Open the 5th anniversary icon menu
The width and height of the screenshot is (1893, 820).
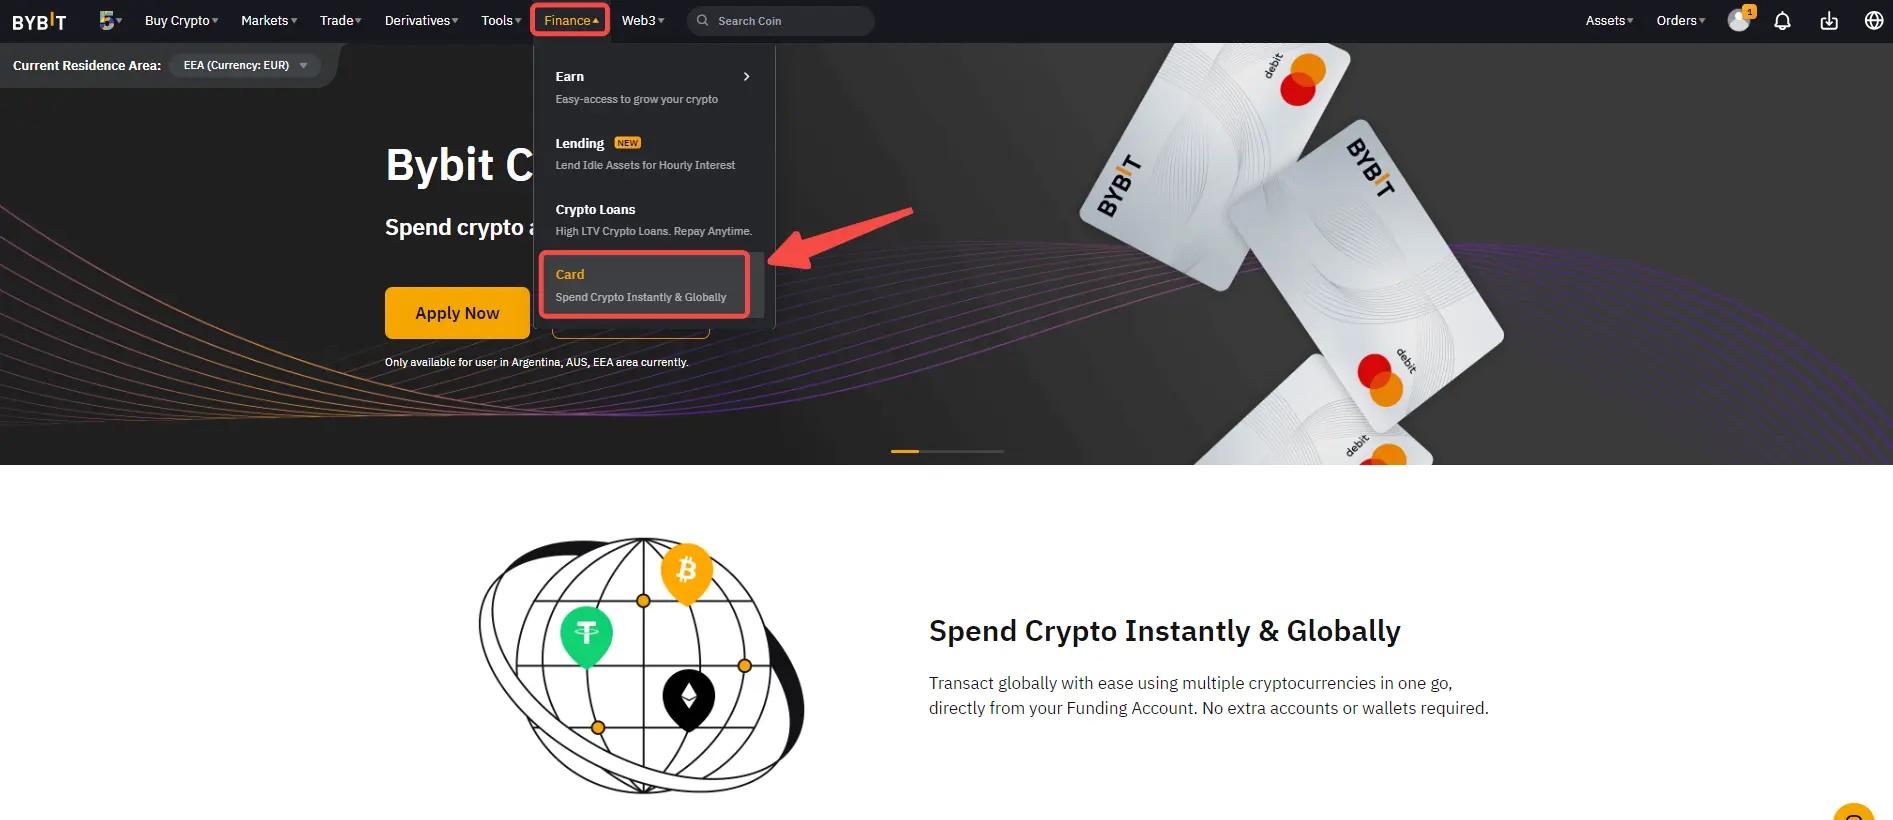(x=110, y=20)
